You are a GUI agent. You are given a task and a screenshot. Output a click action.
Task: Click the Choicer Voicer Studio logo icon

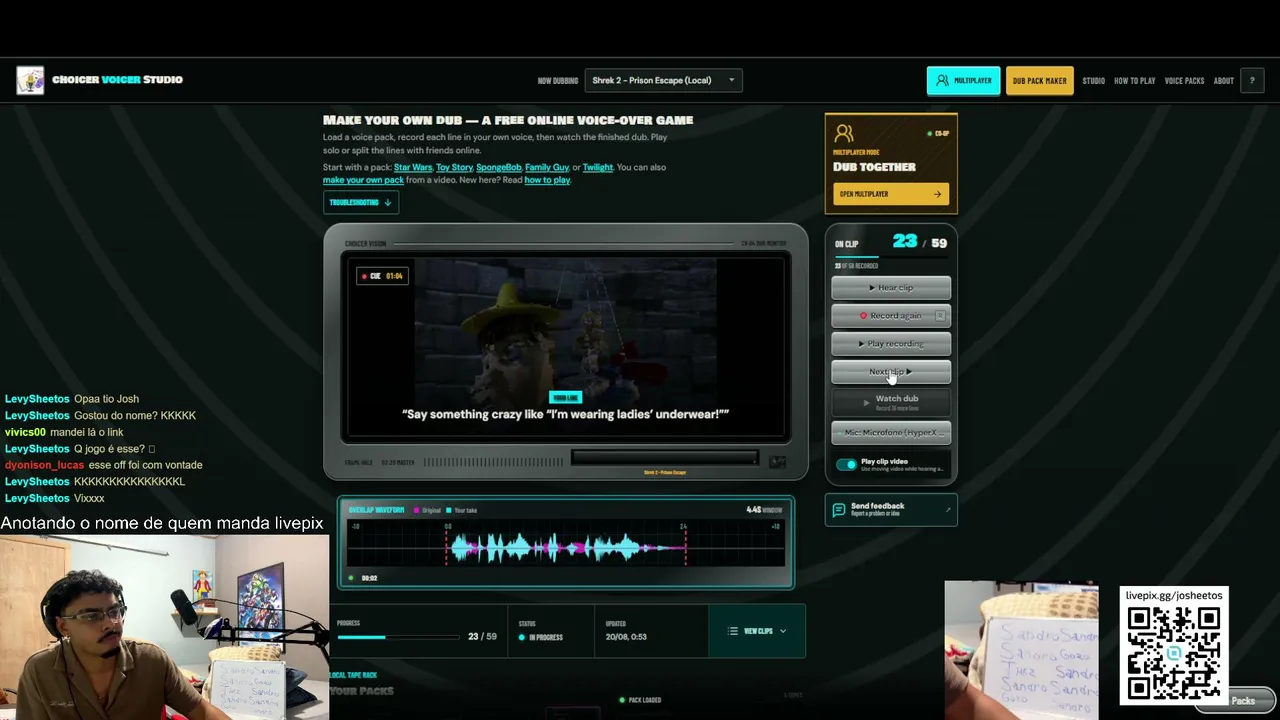click(x=30, y=80)
